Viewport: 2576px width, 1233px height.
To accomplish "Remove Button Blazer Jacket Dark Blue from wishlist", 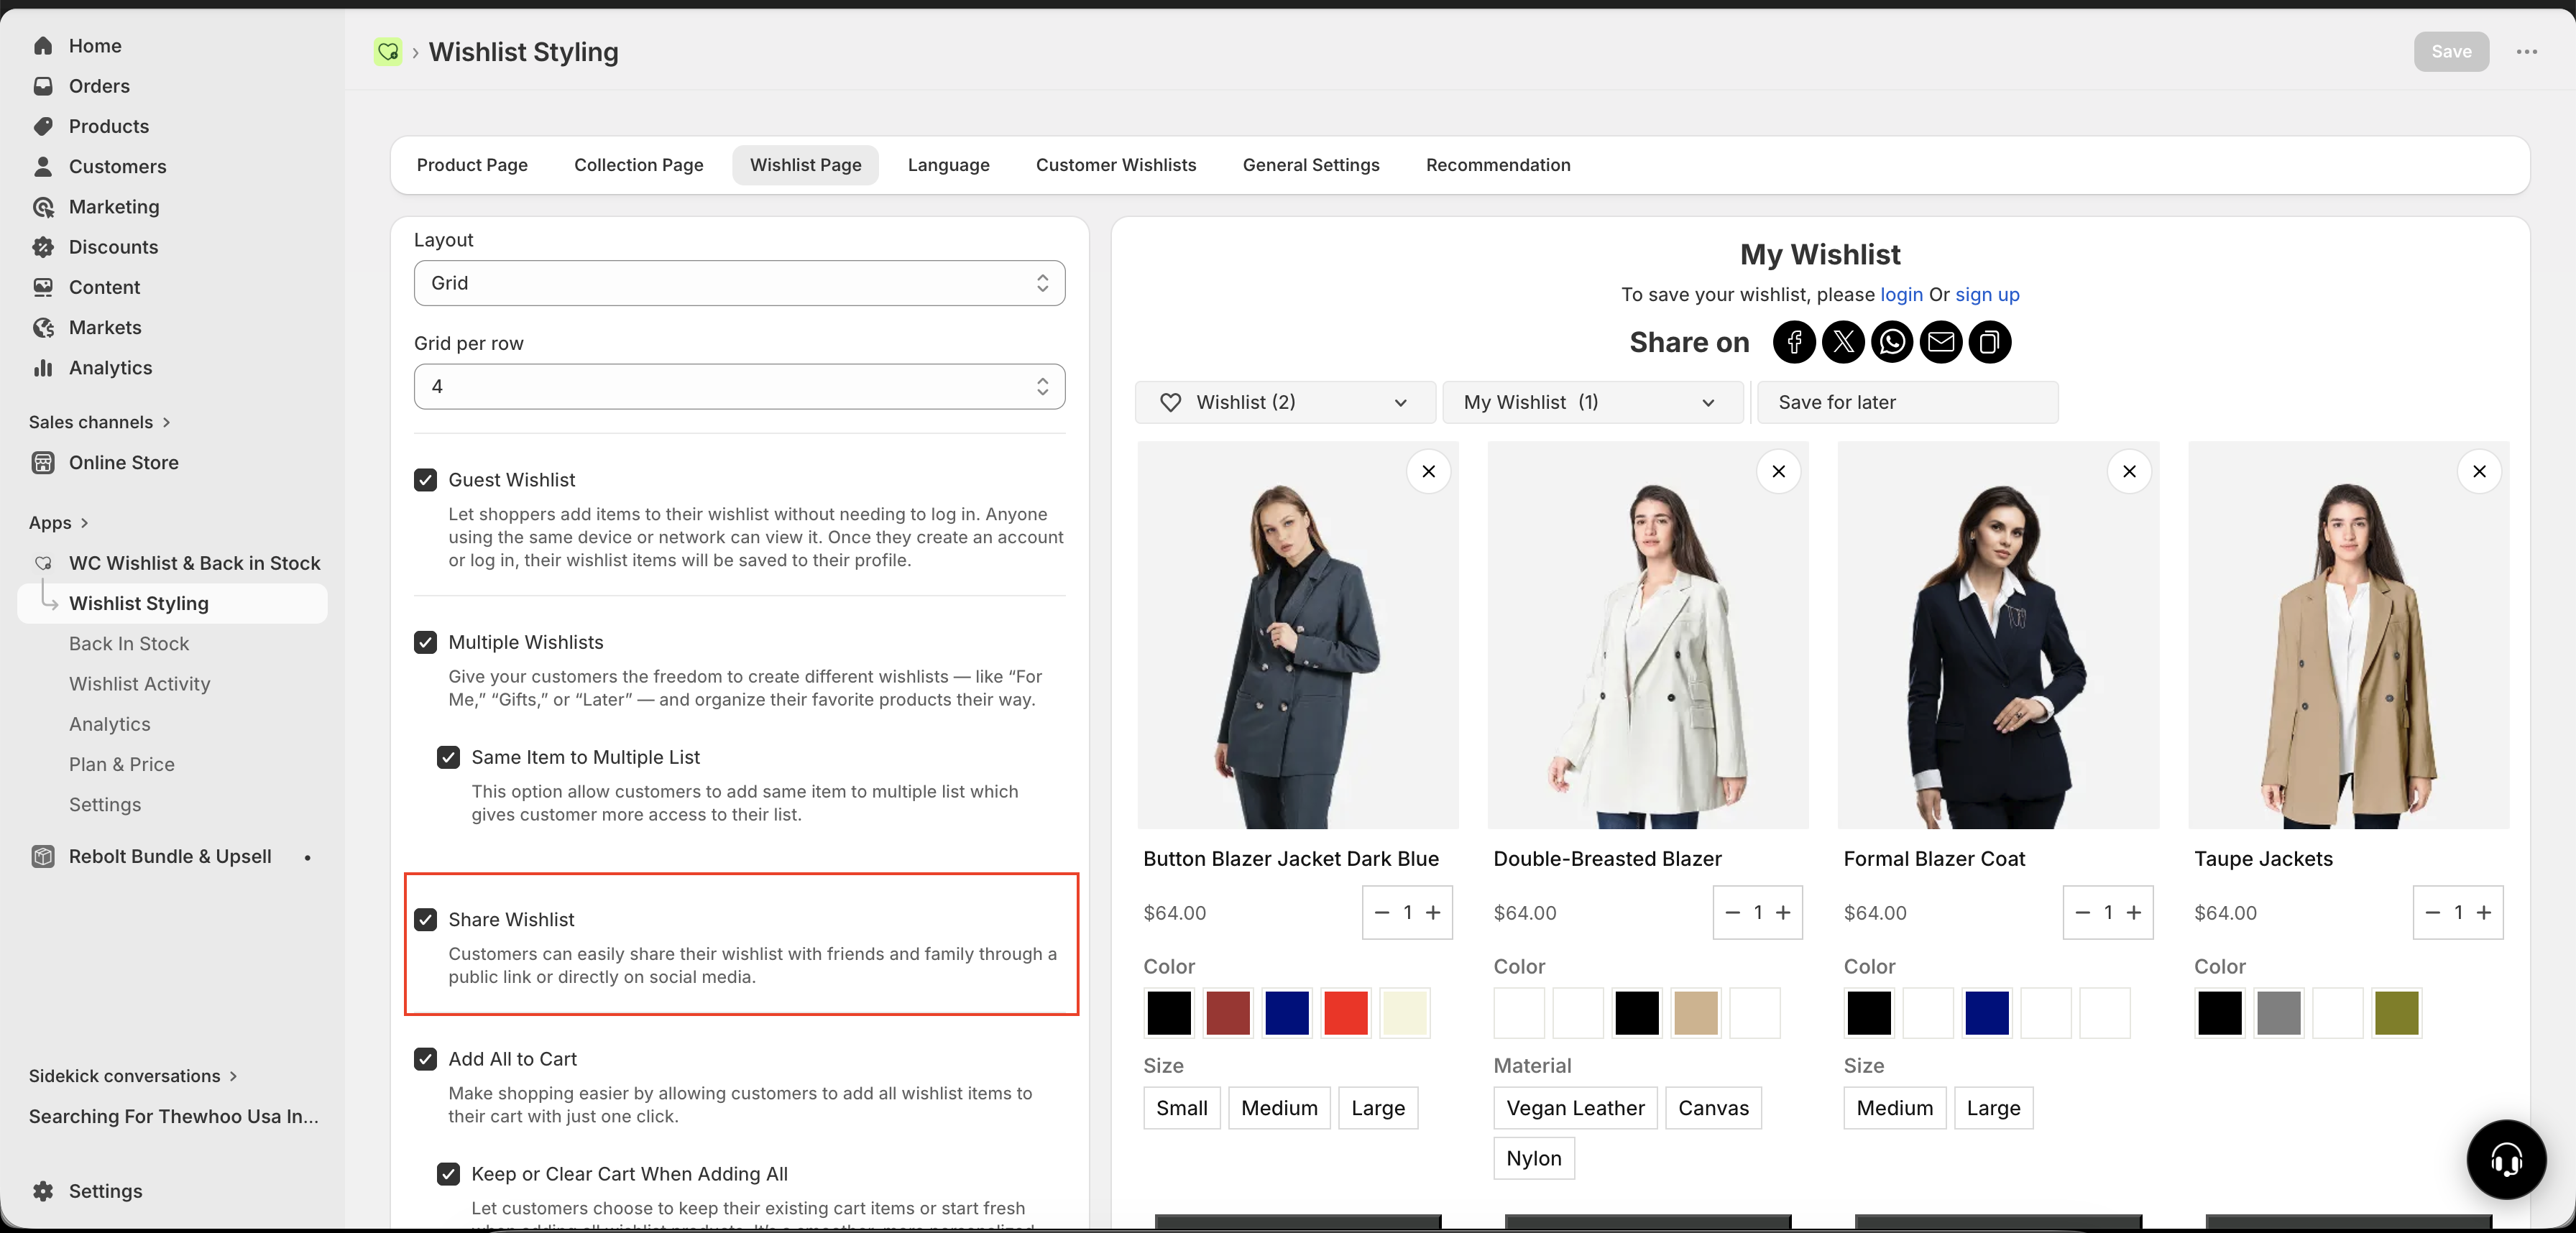I will click(1429, 472).
